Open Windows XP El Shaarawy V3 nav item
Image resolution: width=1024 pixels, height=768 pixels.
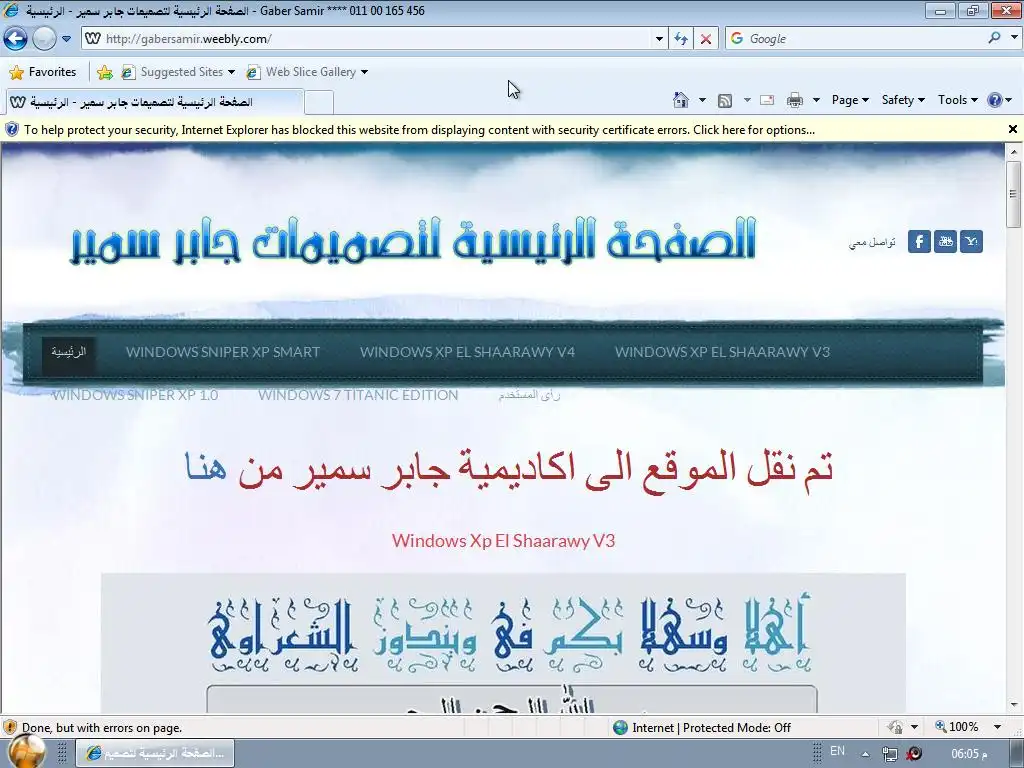click(722, 352)
